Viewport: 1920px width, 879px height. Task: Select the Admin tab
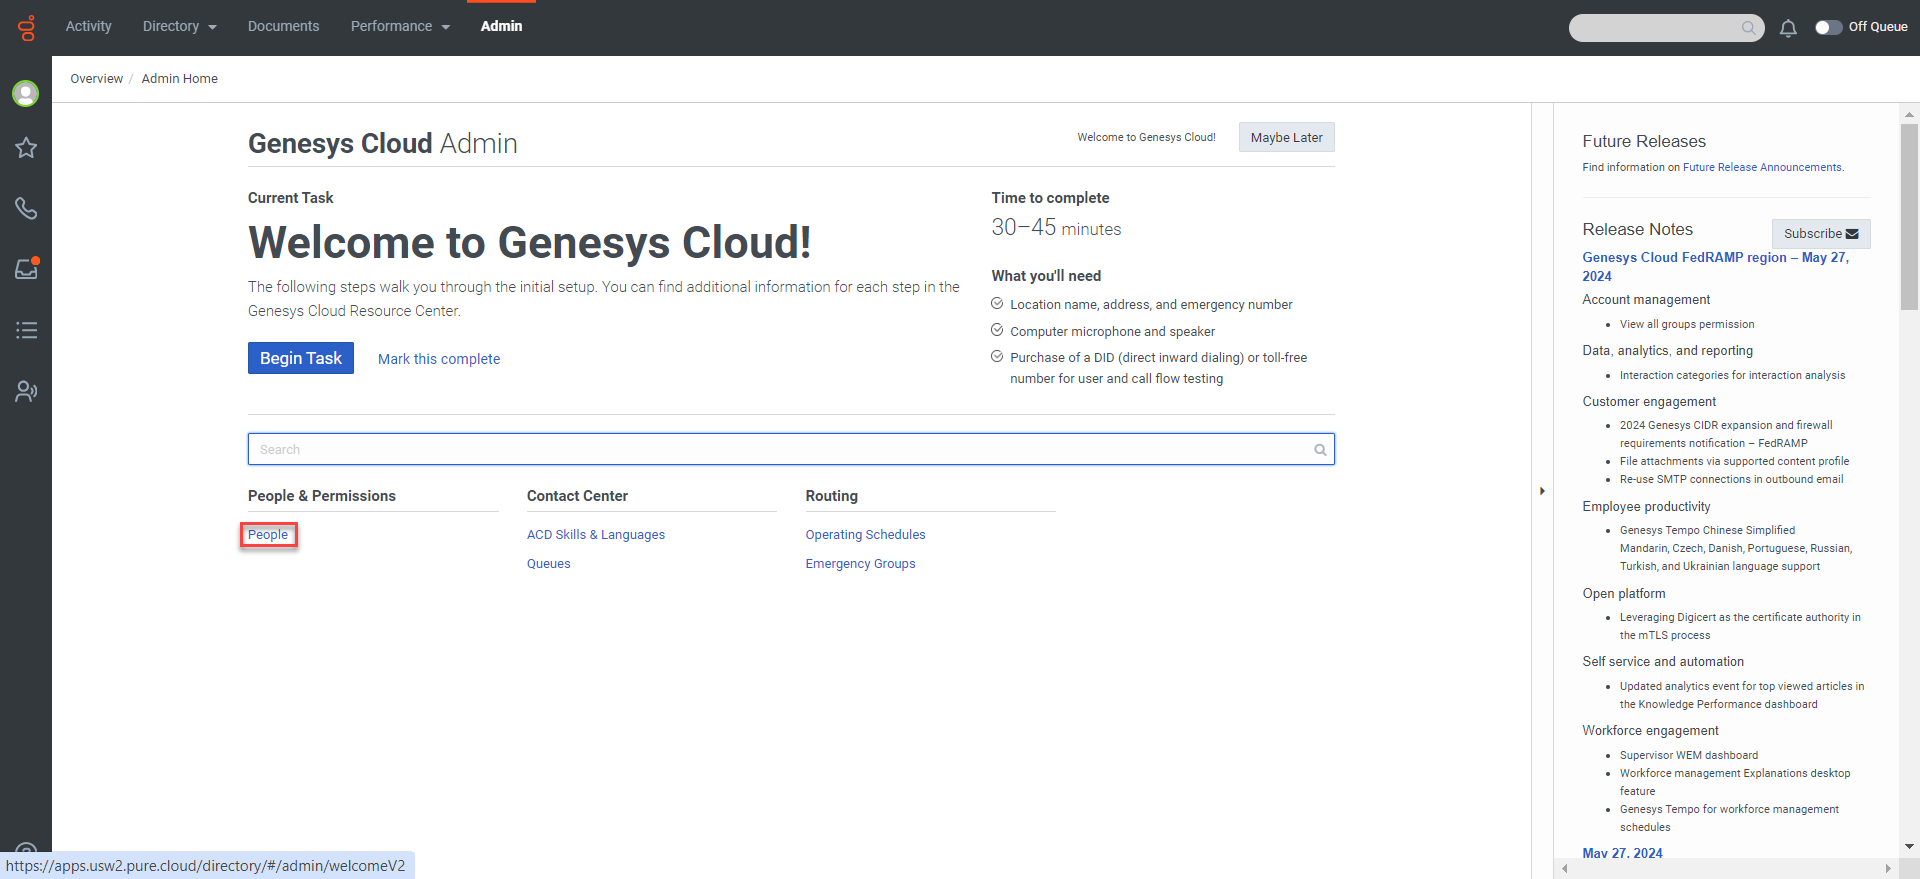501,26
